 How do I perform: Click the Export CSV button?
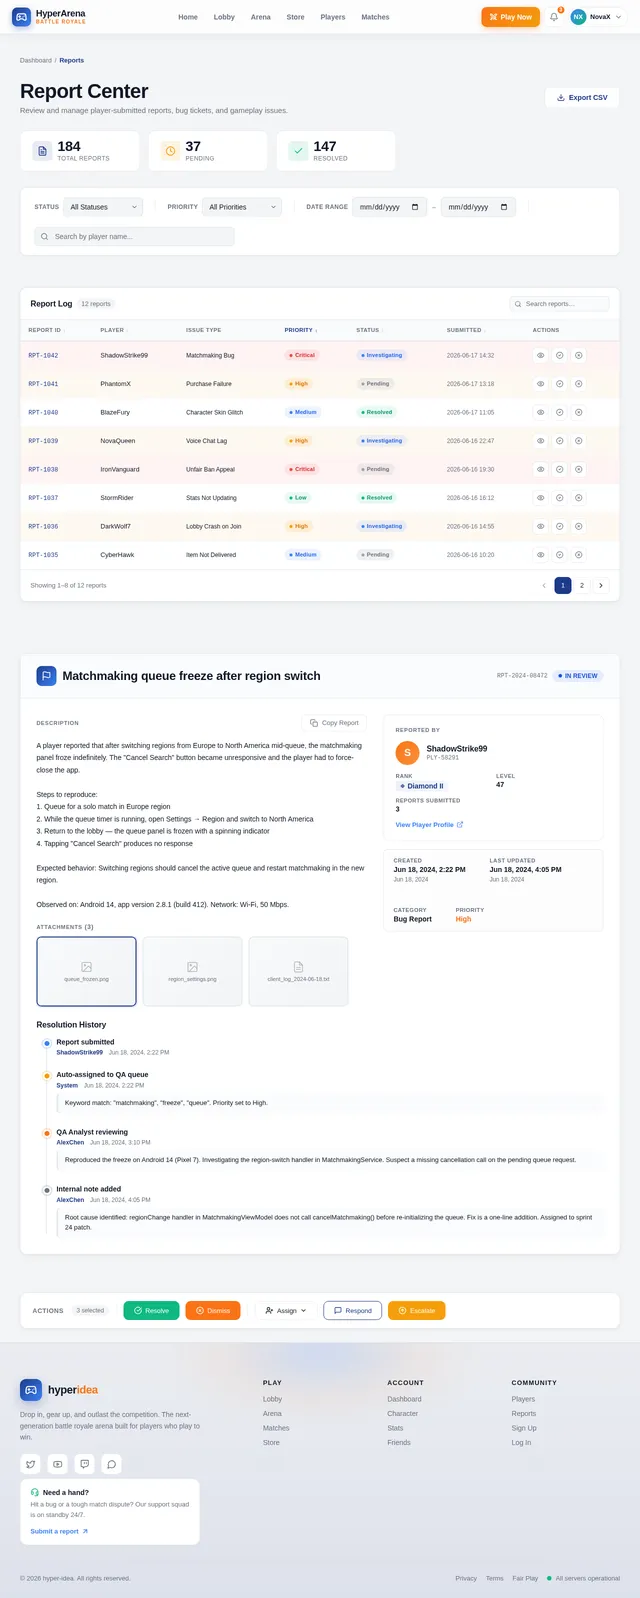click(582, 98)
